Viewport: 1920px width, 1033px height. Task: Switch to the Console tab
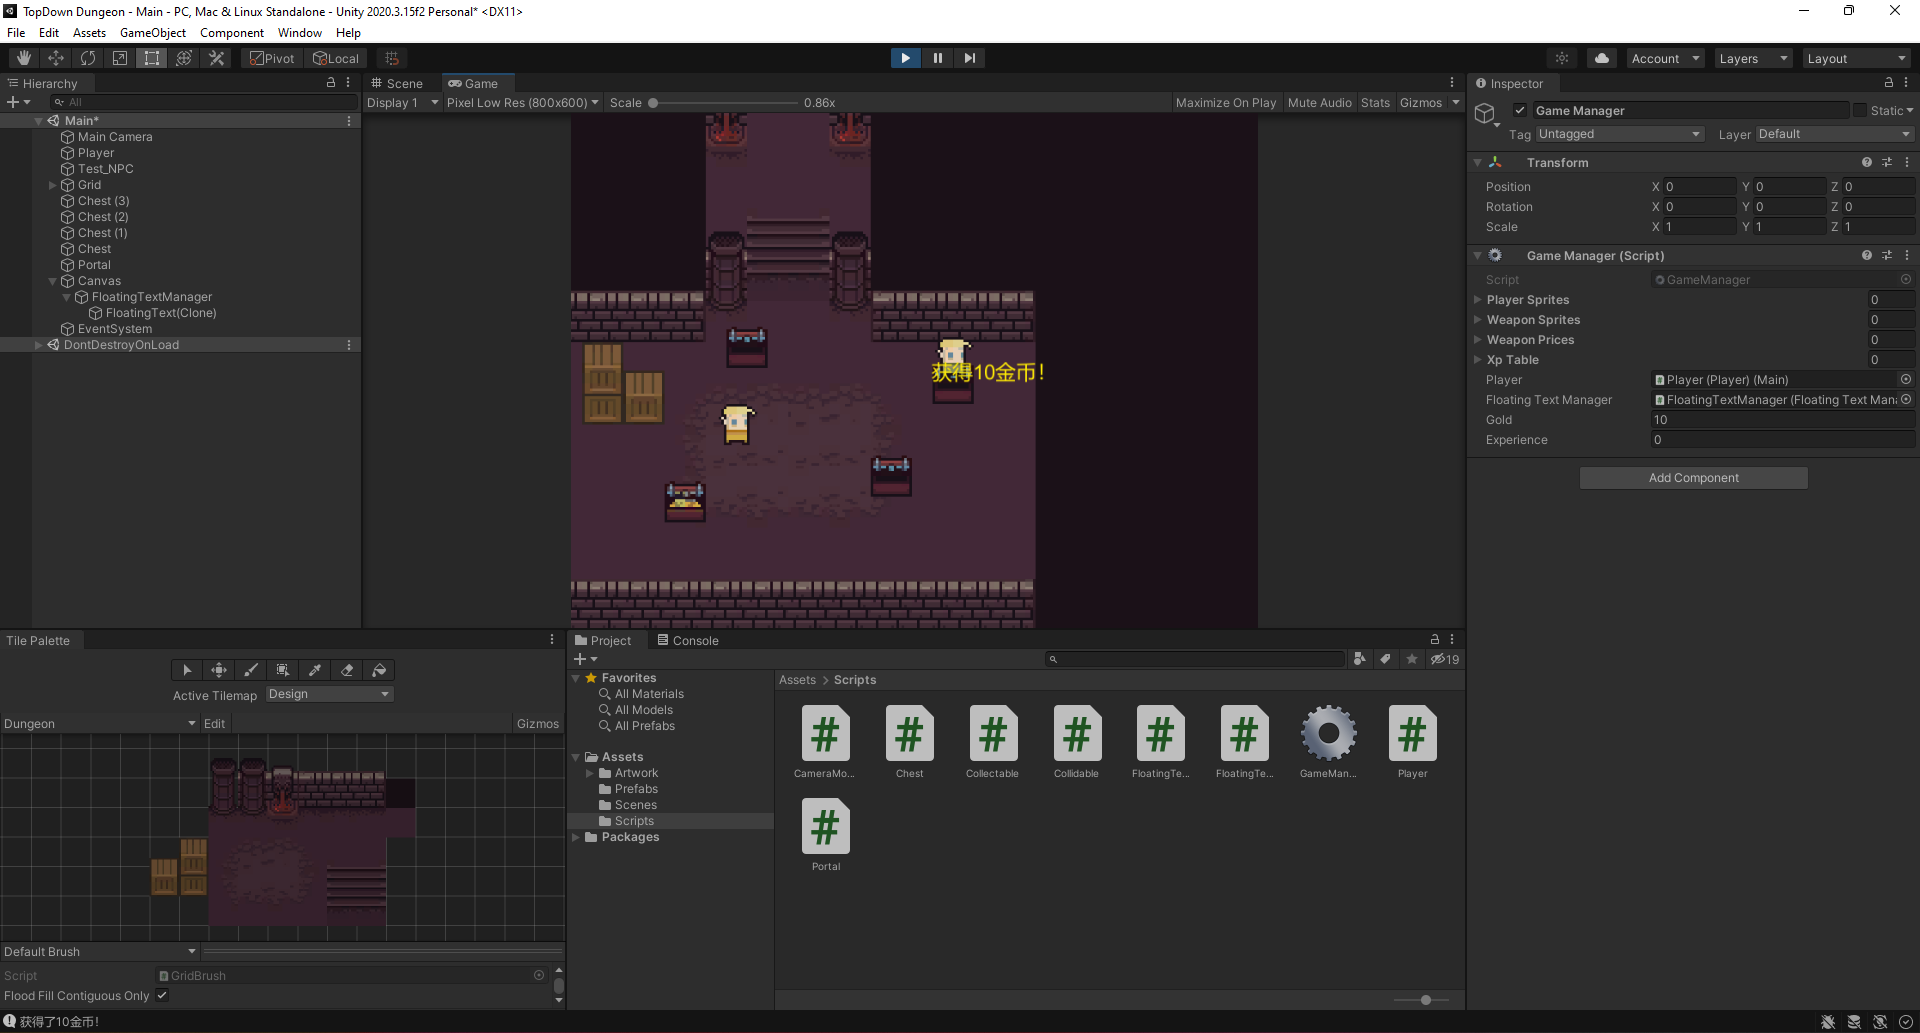click(688, 641)
